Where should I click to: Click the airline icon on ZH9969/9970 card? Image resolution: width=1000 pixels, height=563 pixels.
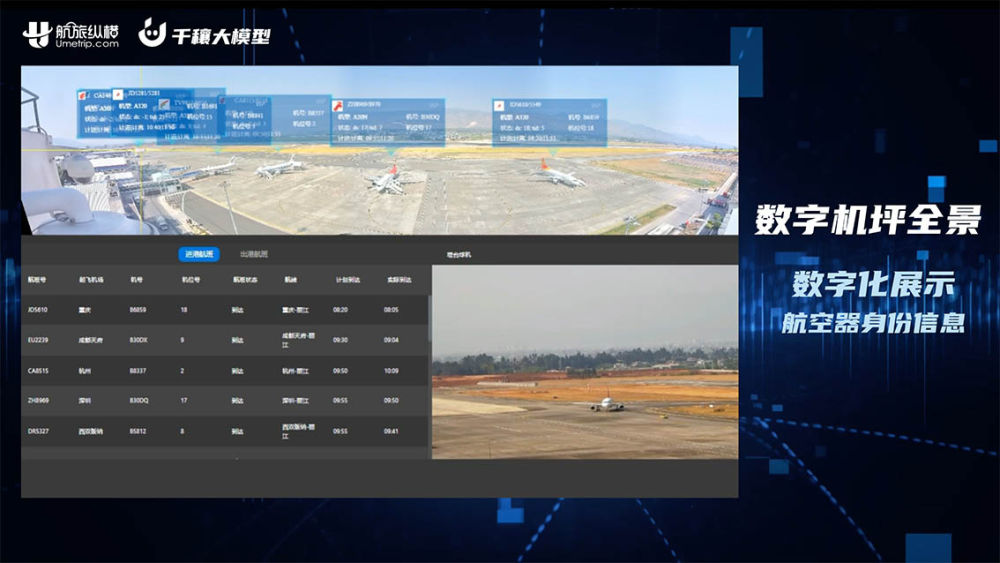point(338,103)
